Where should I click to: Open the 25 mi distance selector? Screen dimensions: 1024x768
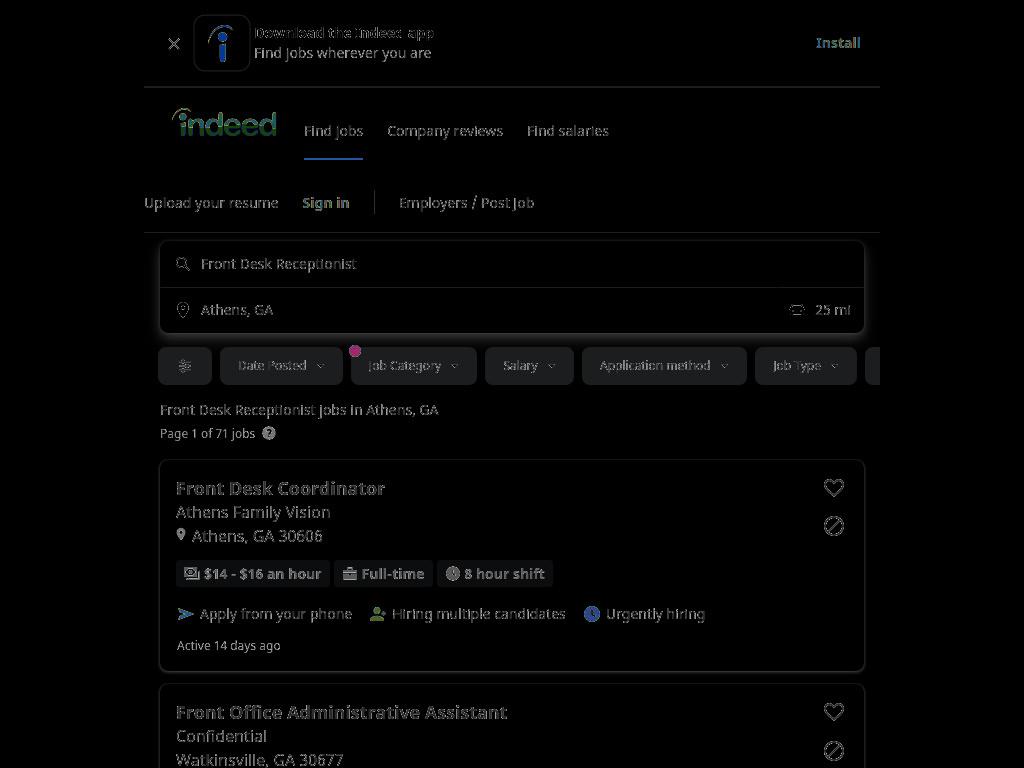pyautogui.click(x=820, y=310)
